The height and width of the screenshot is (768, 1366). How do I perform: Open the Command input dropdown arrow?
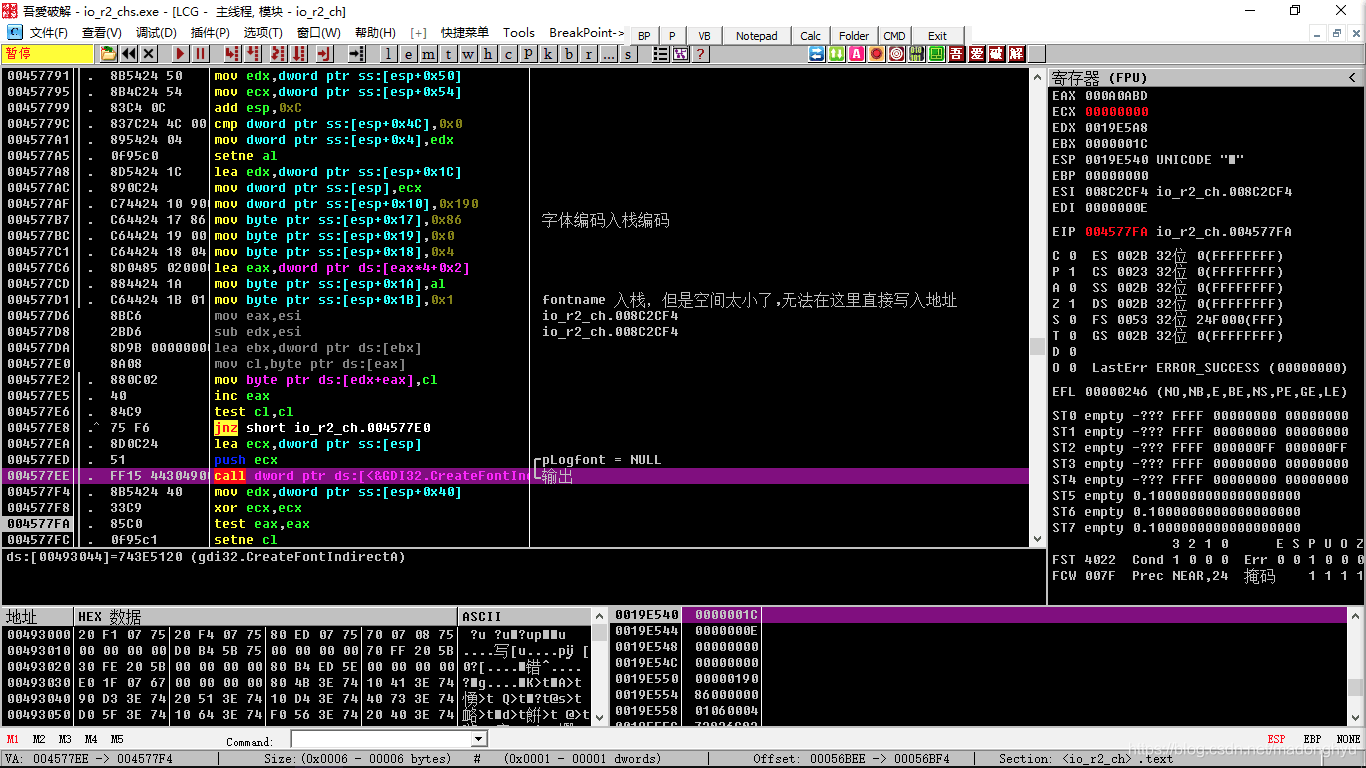478,739
